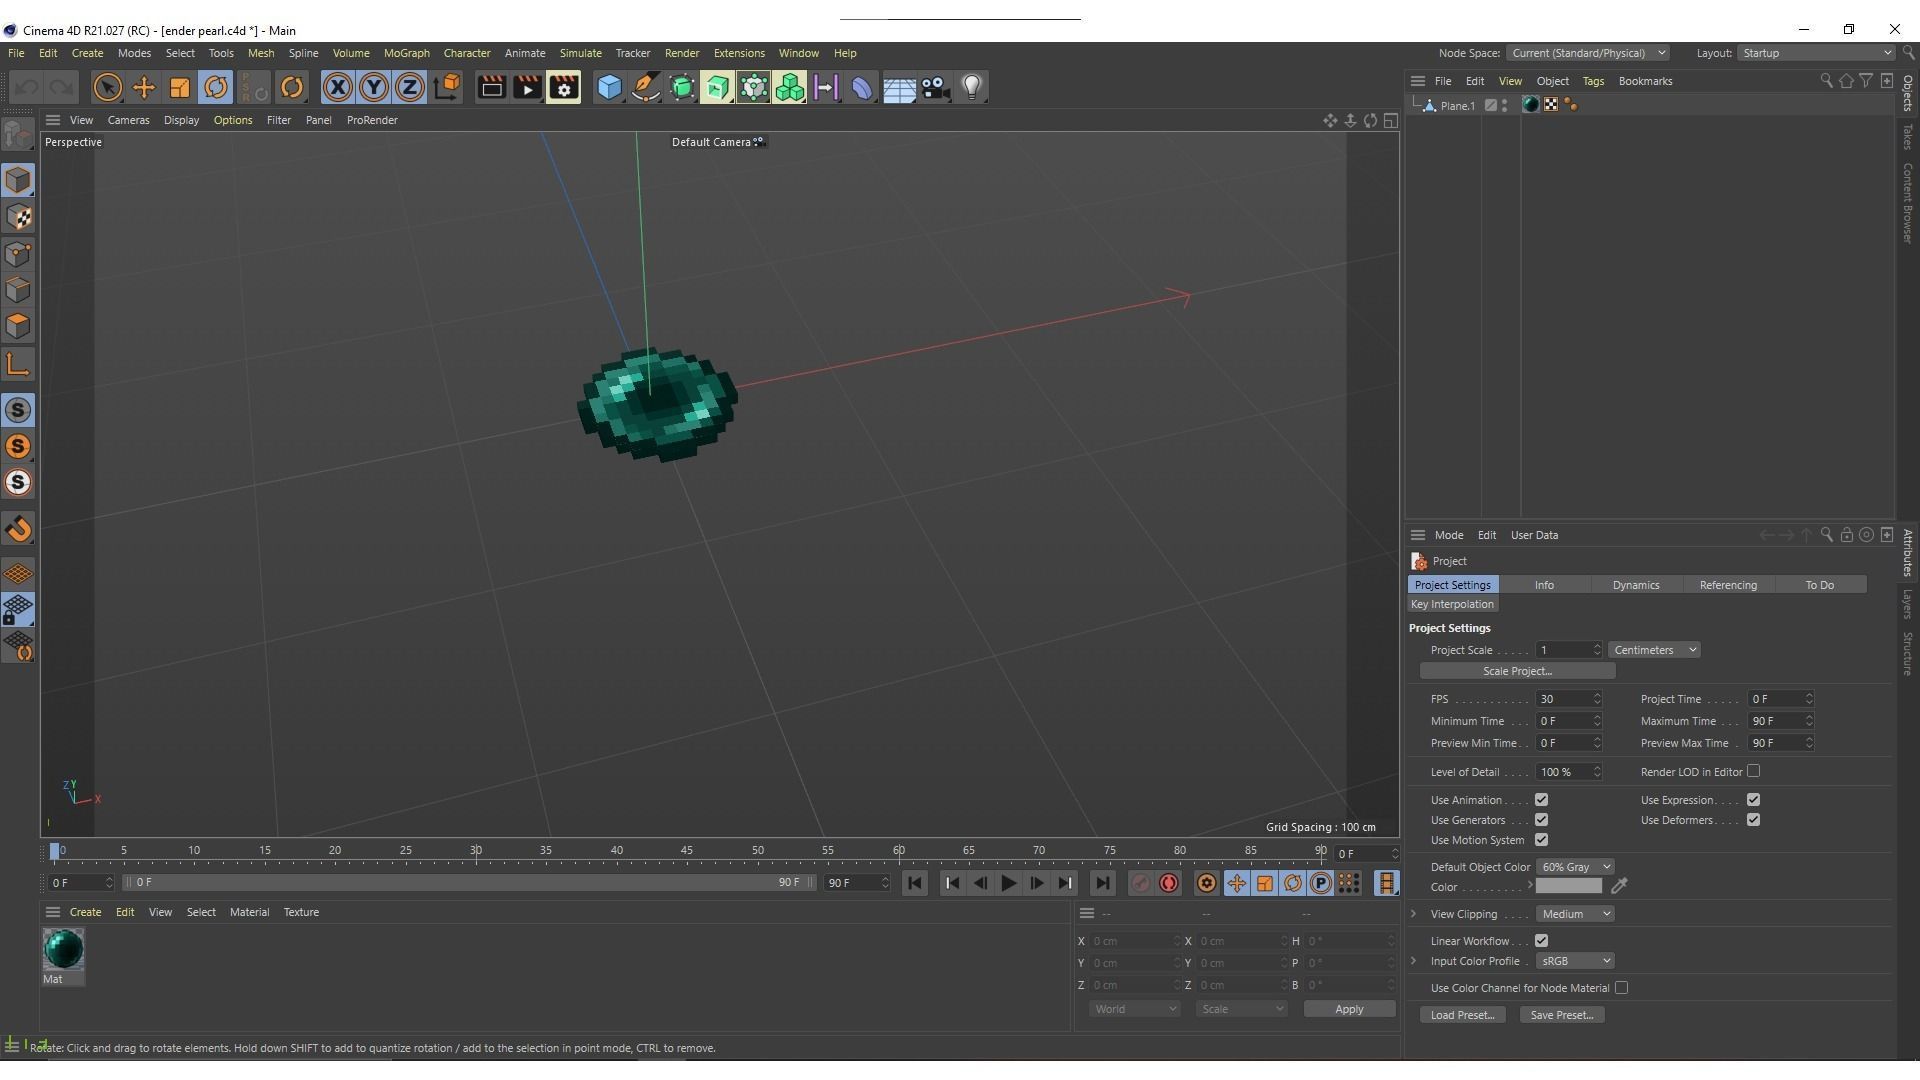Screen dimensions: 1920x1080
Task: Enable Use Color Channel for Node Material
Action: 1621,988
